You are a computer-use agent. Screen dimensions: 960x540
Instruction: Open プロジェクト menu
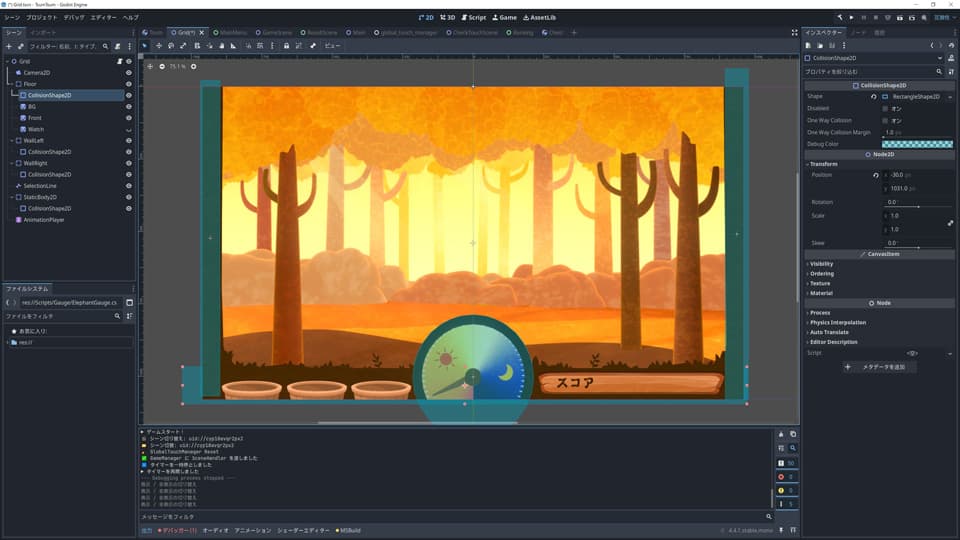(x=42, y=18)
